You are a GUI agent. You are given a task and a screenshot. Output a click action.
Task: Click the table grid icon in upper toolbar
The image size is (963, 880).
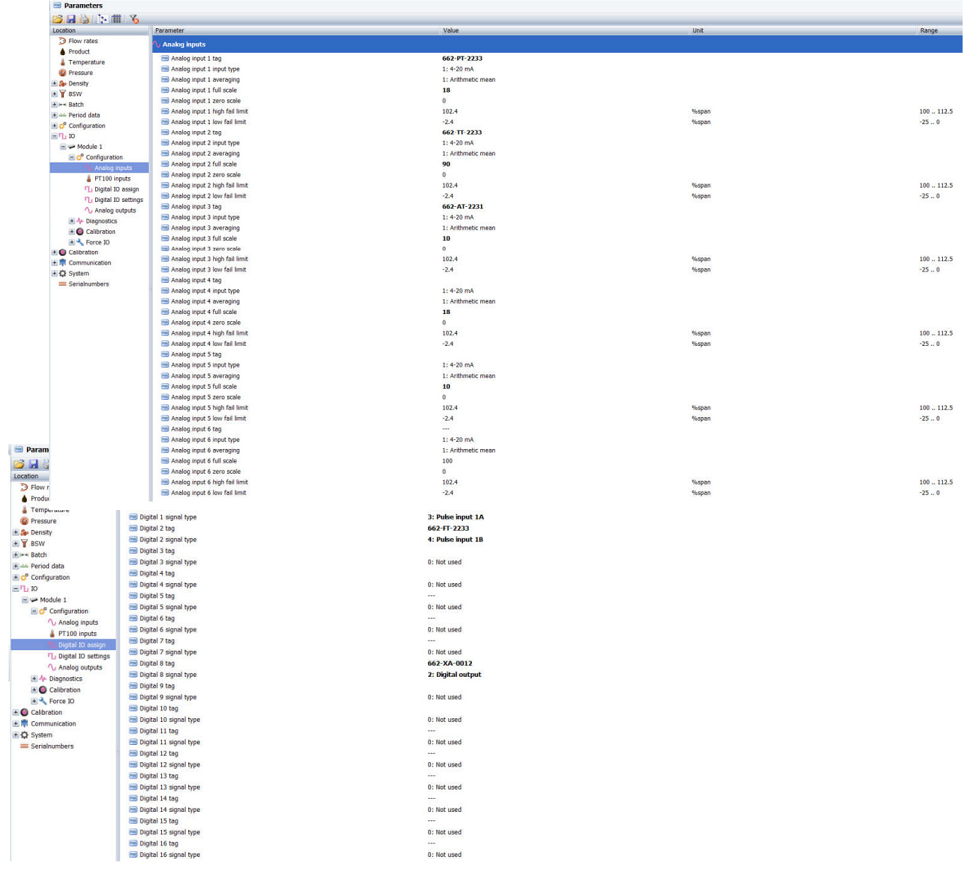click(x=116, y=19)
